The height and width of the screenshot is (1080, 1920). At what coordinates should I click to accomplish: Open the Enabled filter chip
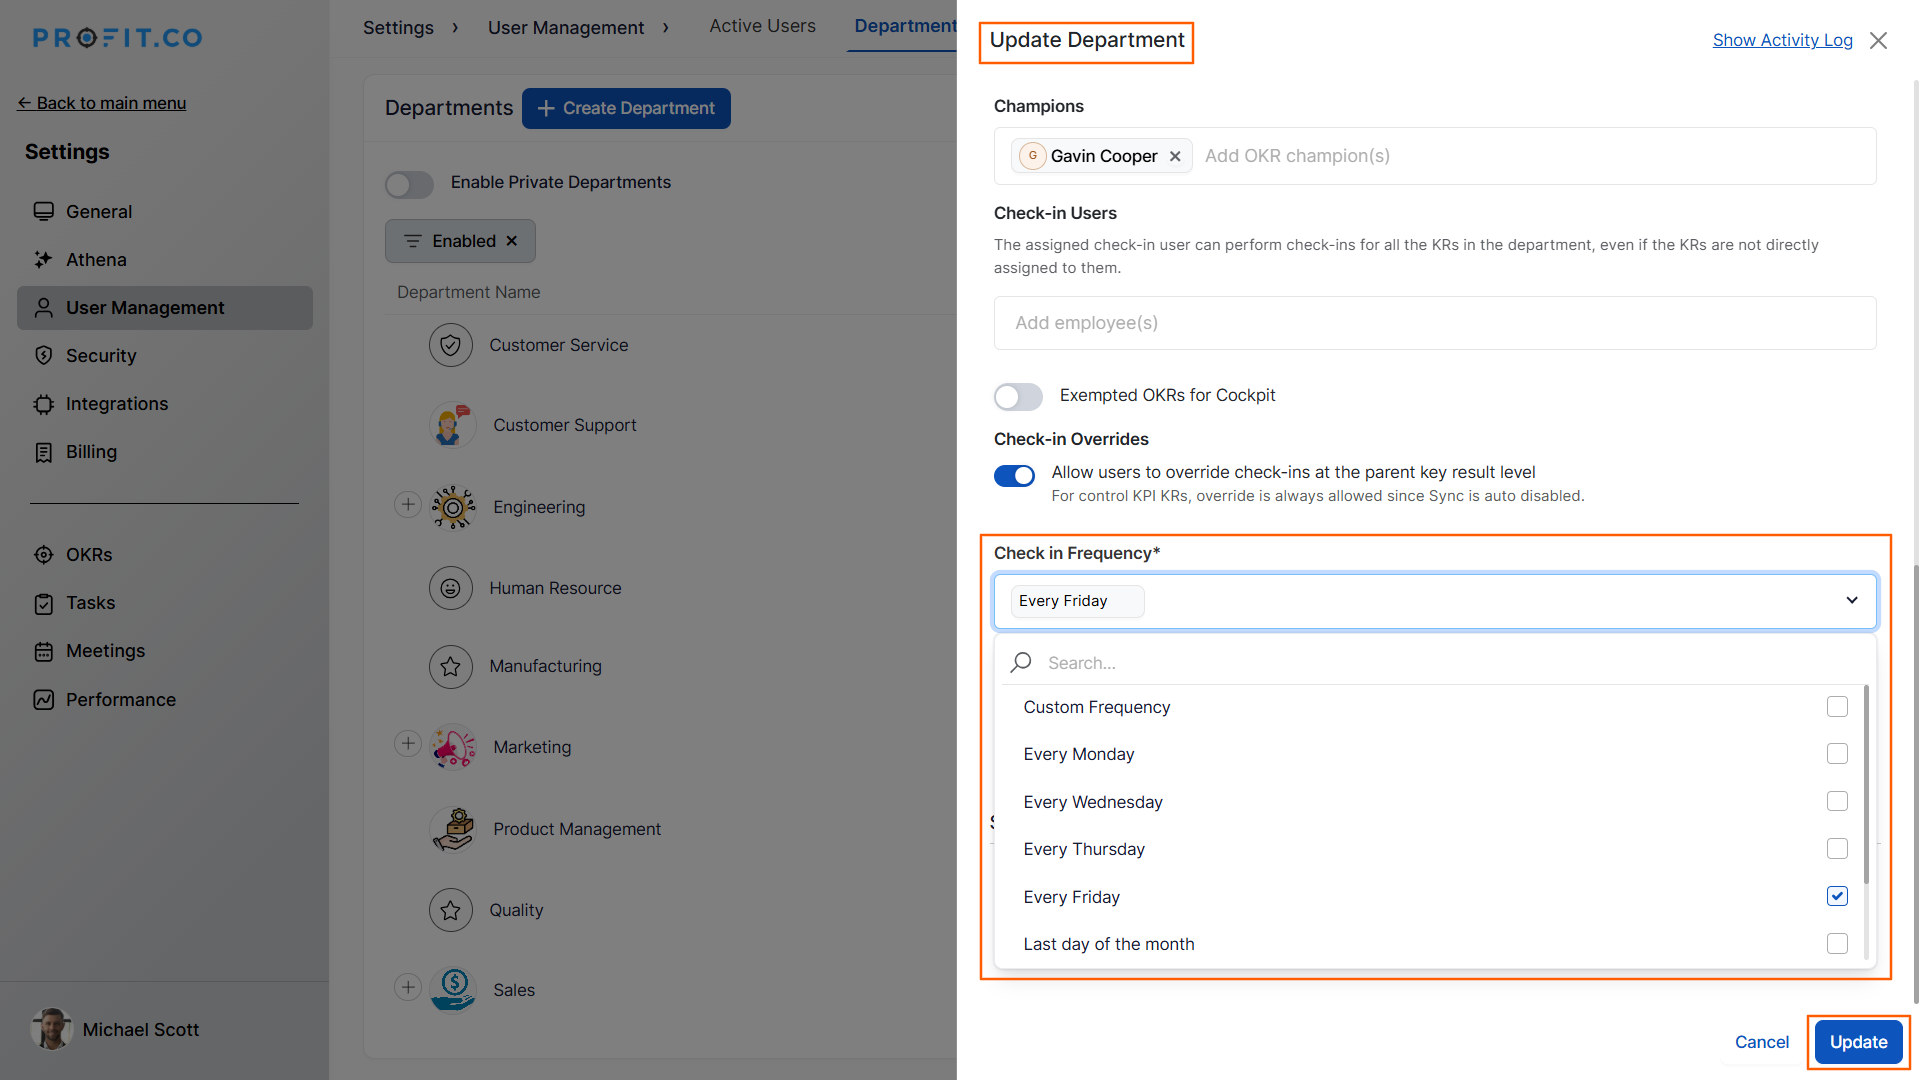point(460,241)
